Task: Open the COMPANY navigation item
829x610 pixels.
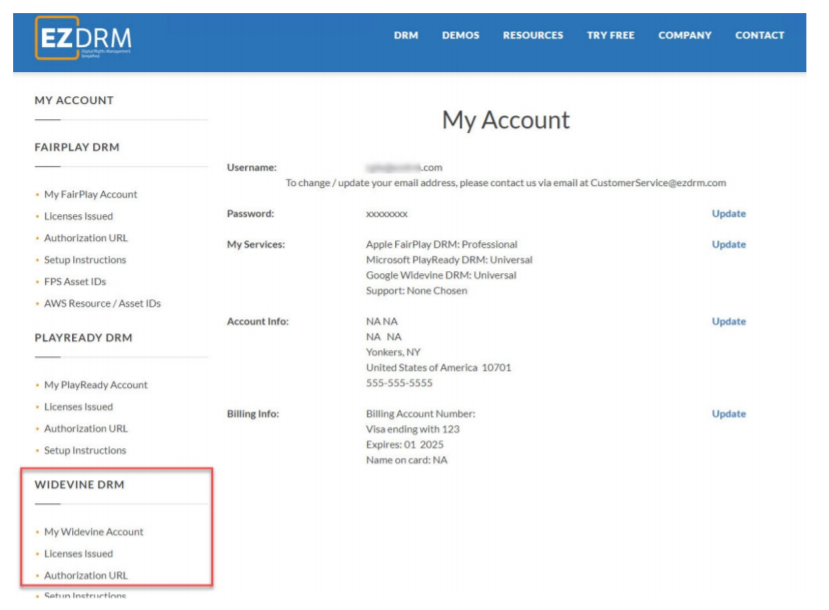Action: 685,35
